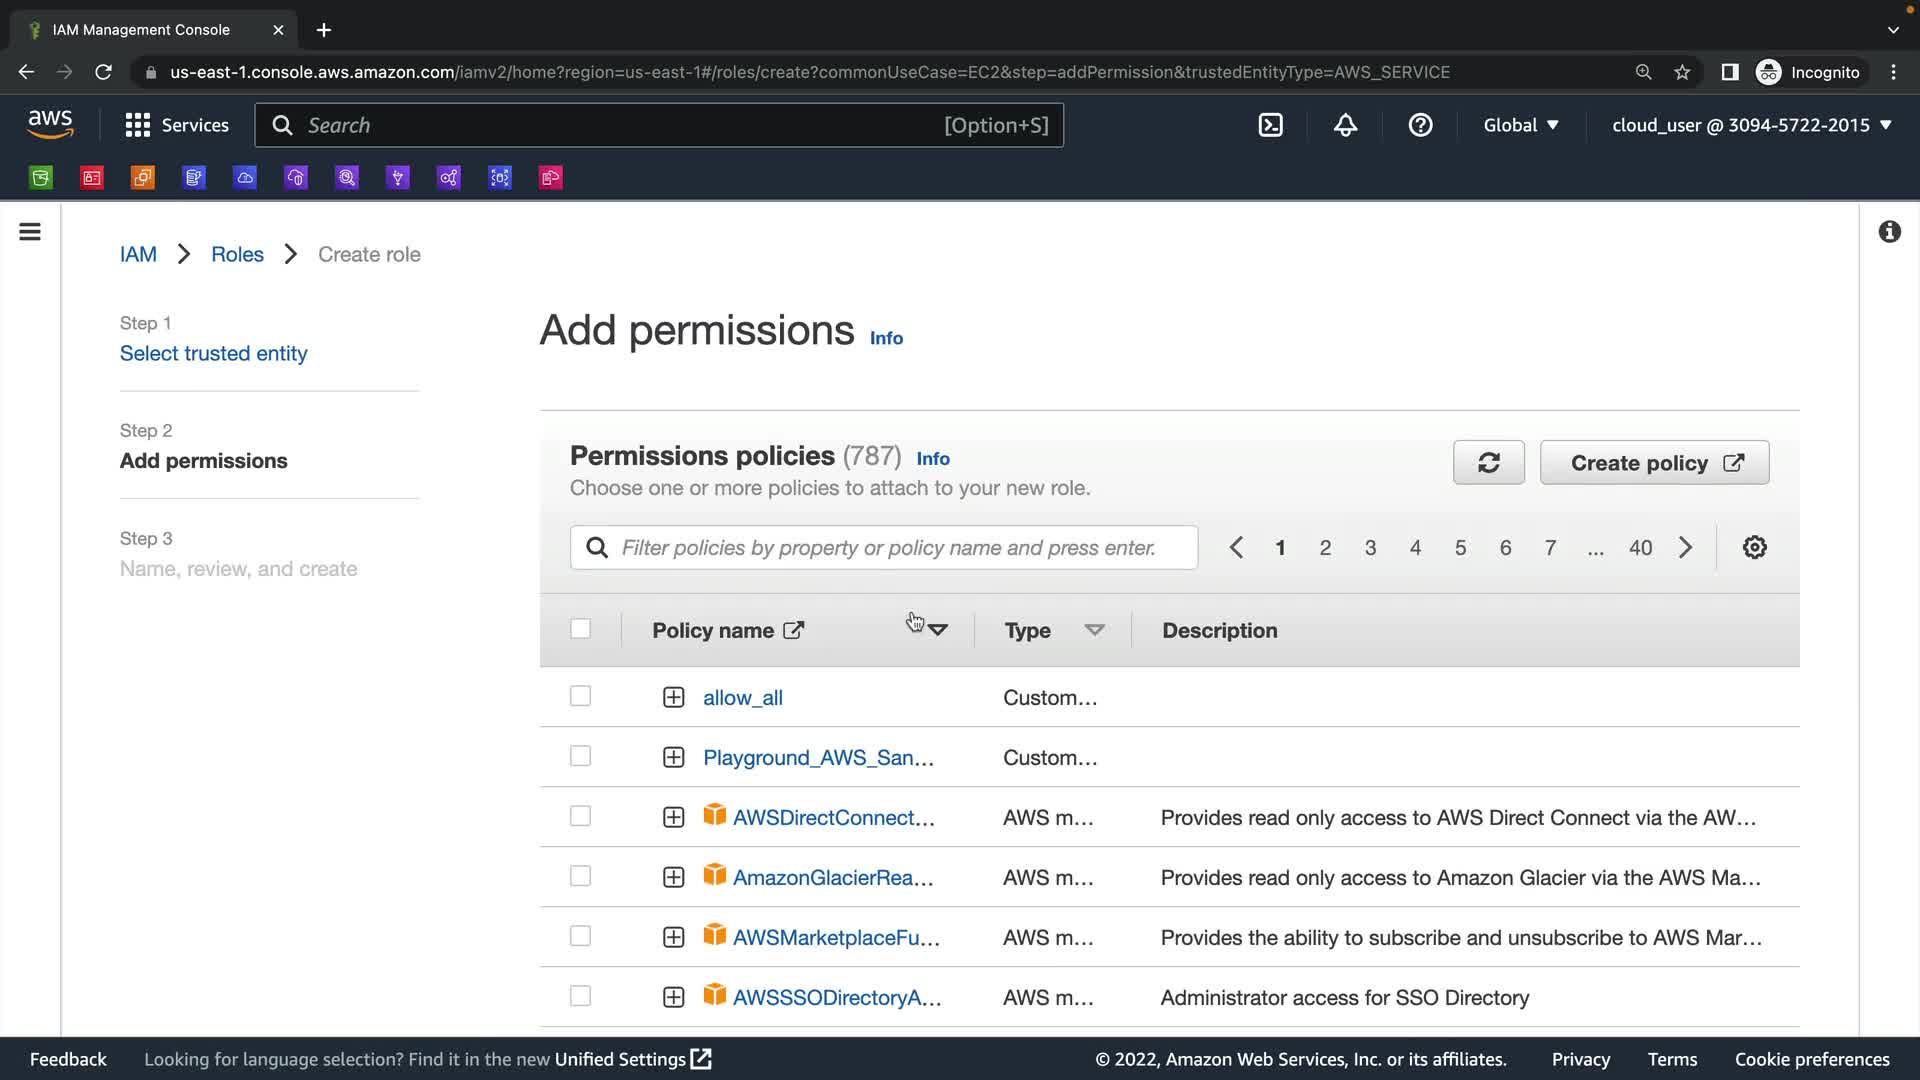Image resolution: width=1920 pixels, height=1080 pixels.
Task: Open the side navigation hamburger menu
Action: [30, 232]
